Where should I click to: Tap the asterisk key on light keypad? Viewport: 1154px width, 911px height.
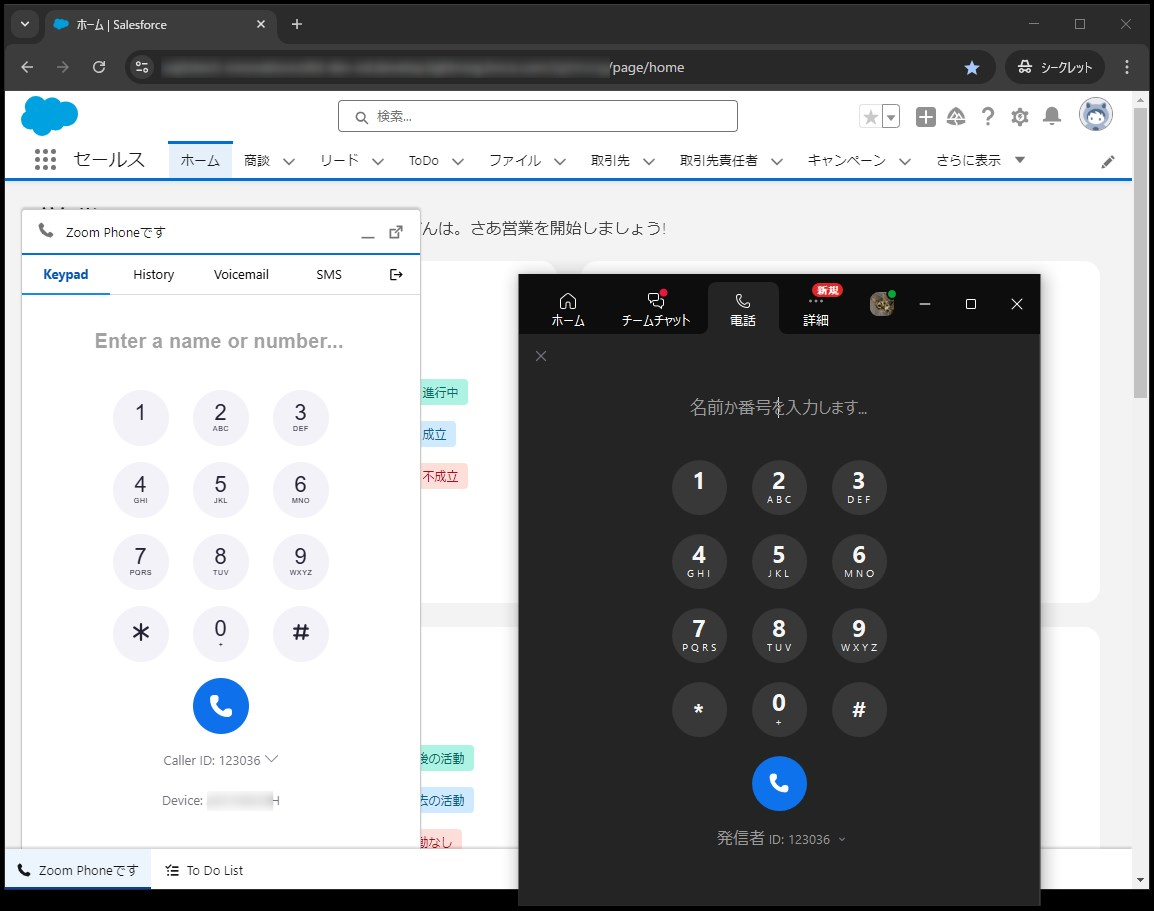click(141, 634)
